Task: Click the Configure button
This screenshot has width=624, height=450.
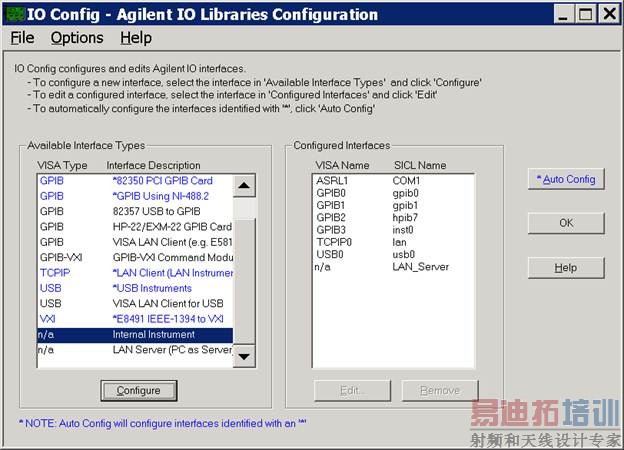Action: click(138, 391)
